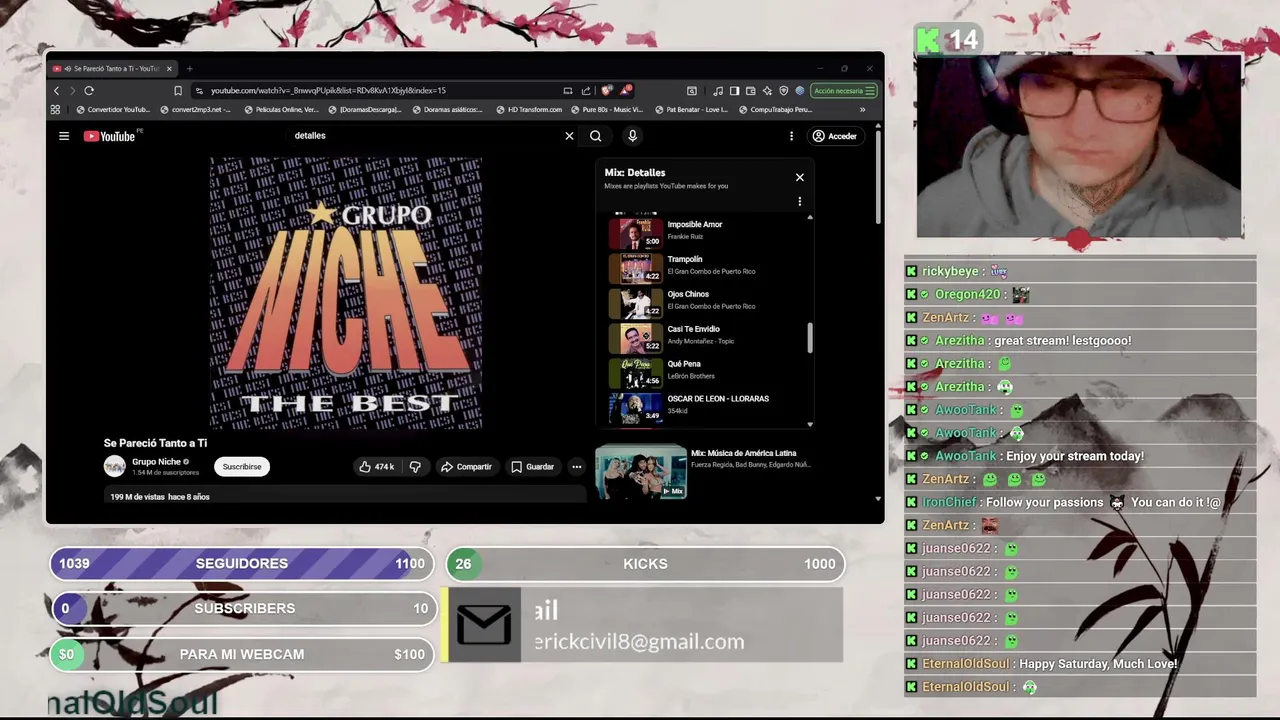Open the Leo AI sparkle icon
Screen dimensions: 1280x720
(x=767, y=91)
